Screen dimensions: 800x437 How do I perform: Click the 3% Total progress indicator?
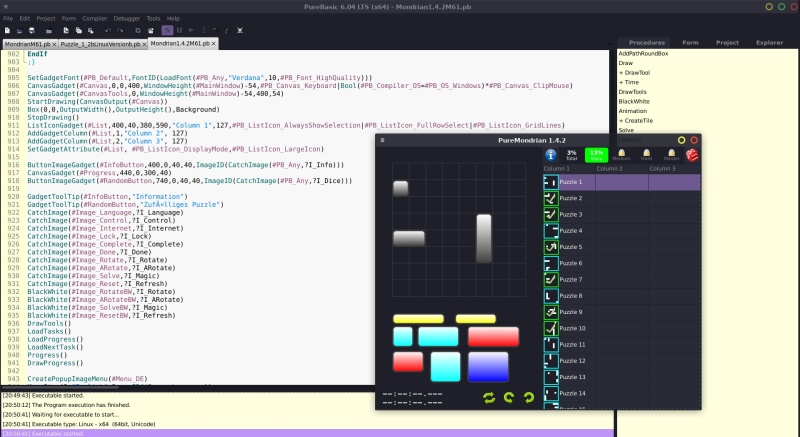(571, 155)
